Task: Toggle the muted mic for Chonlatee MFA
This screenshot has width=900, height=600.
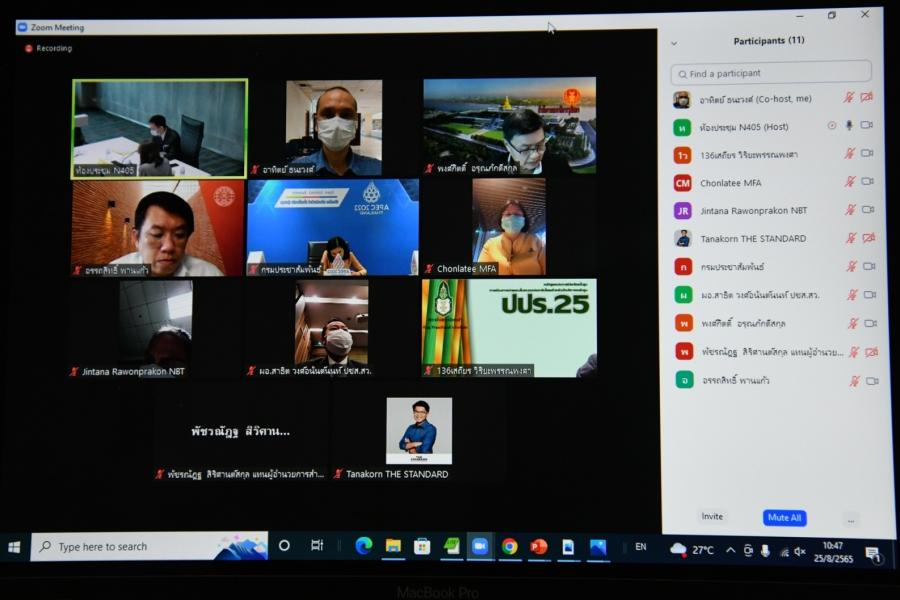Action: pyautogui.click(x=850, y=182)
